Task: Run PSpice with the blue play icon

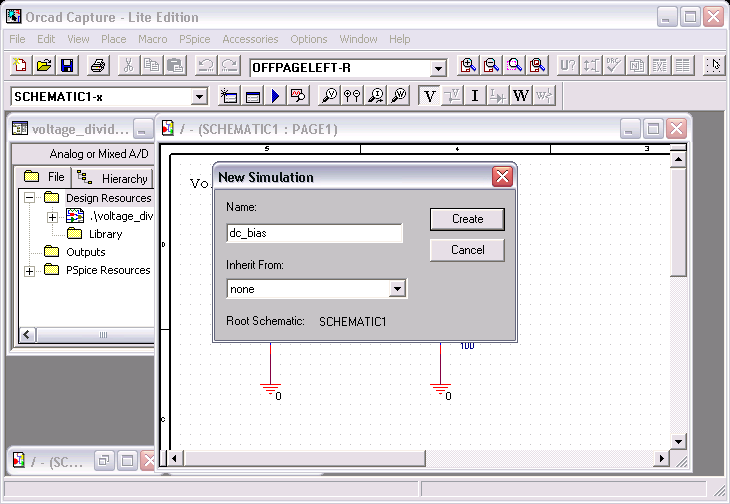Action: (x=276, y=96)
